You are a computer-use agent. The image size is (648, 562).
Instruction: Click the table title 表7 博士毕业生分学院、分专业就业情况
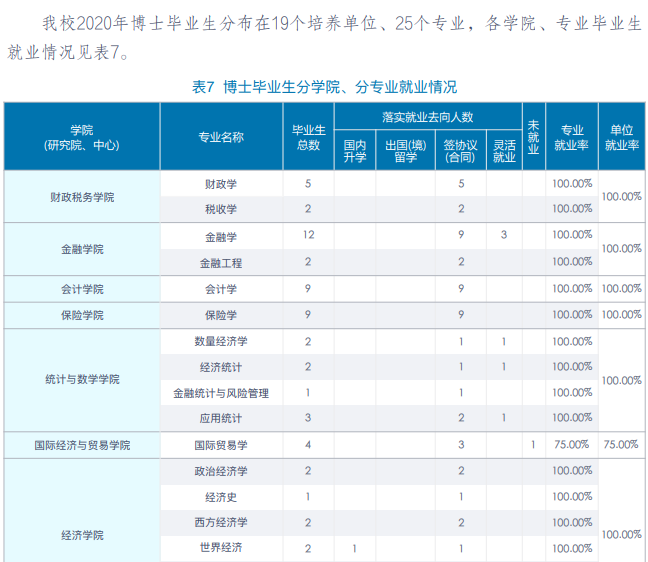point(324,87)
